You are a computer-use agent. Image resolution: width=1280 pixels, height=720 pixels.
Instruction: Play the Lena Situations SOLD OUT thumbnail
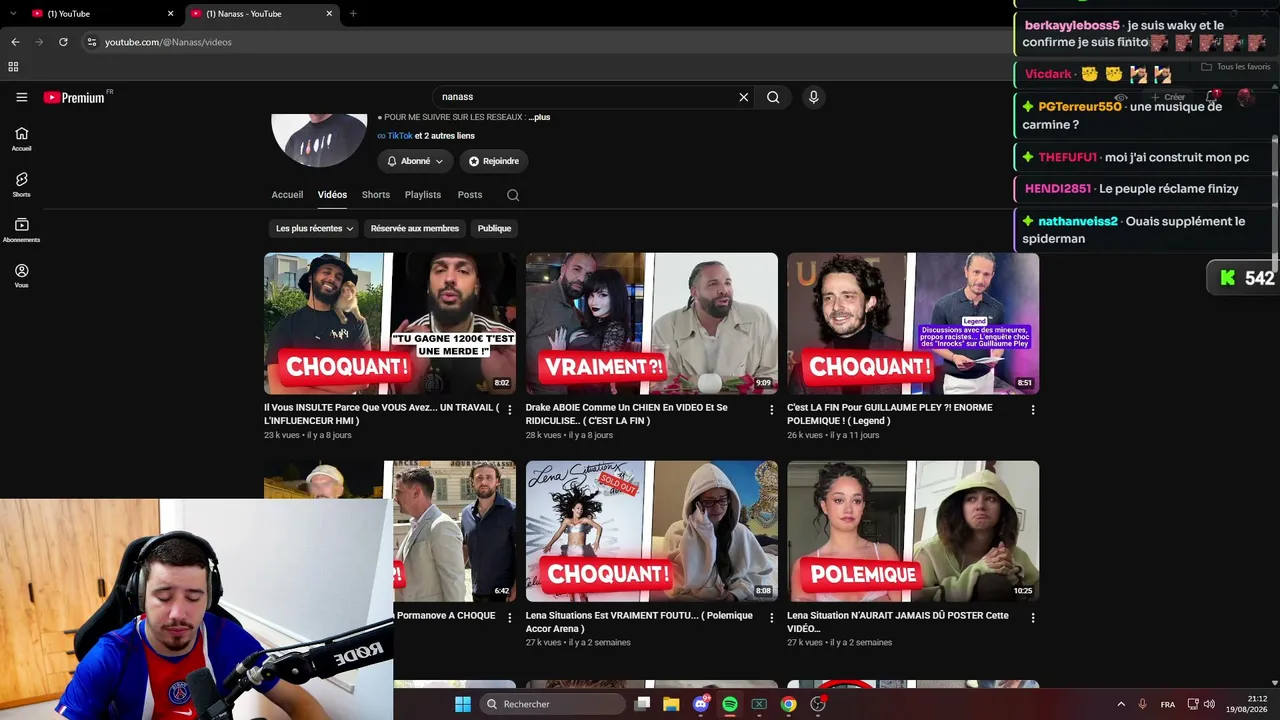click(x=652, y=531)
